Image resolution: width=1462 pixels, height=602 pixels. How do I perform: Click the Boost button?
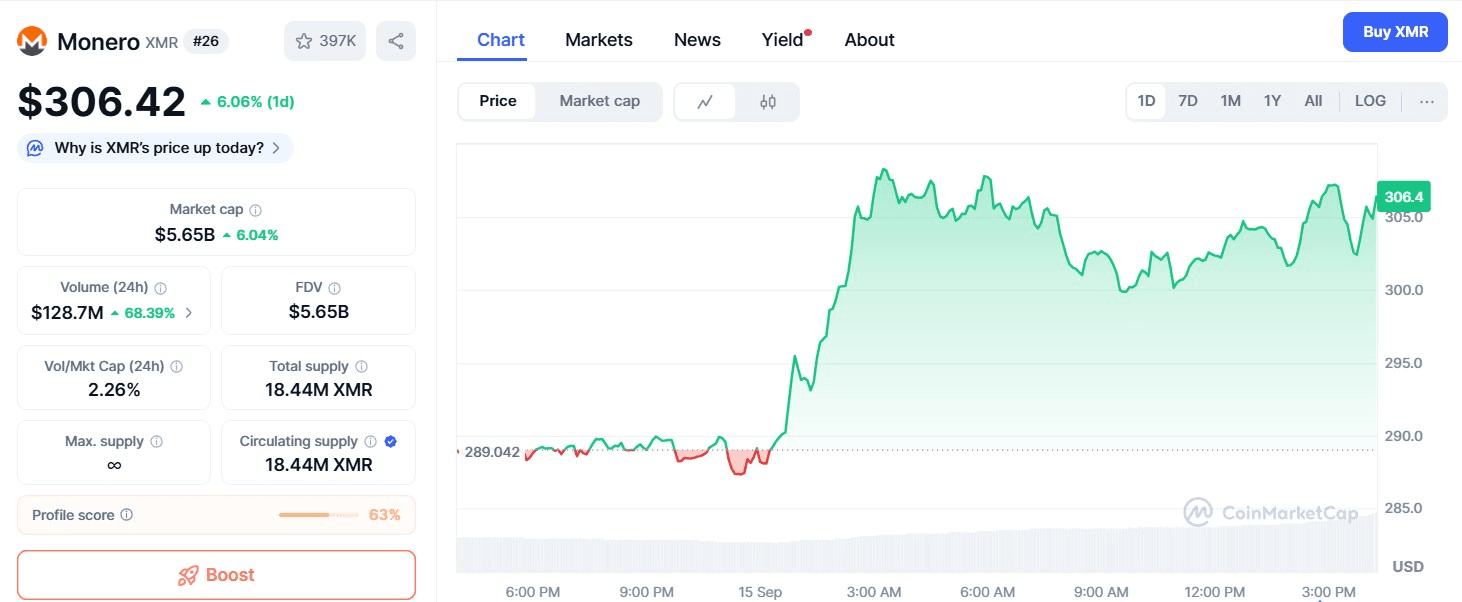(x=216, y=575)
